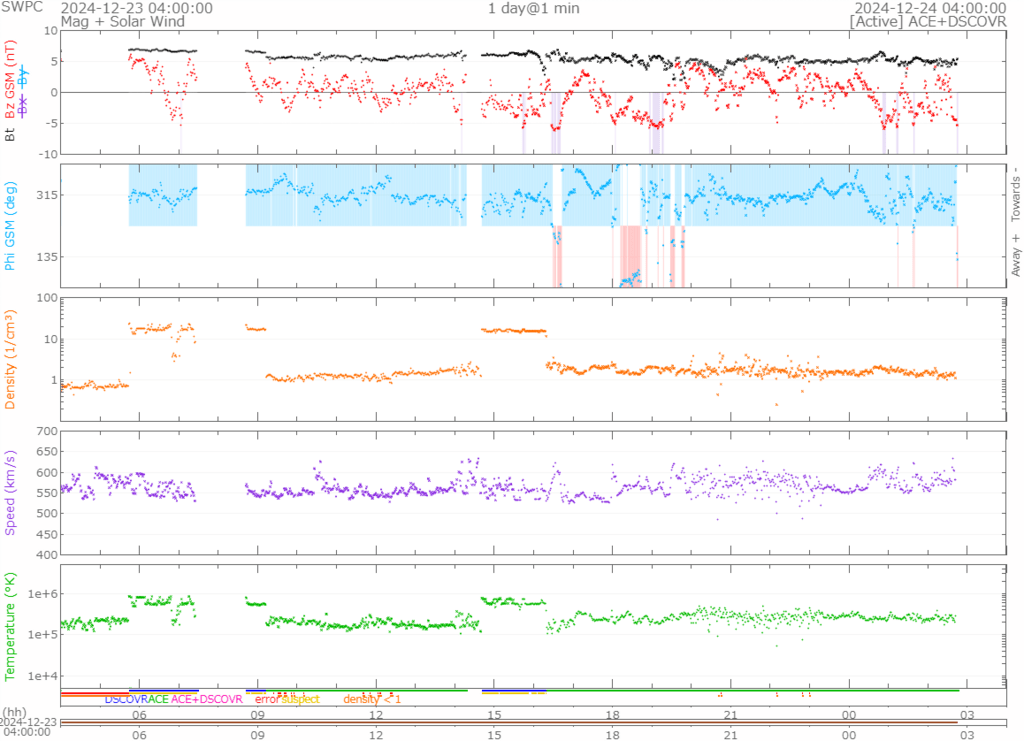Click the magenta ACE+DSCOVR legend entry

pos(207,699)
